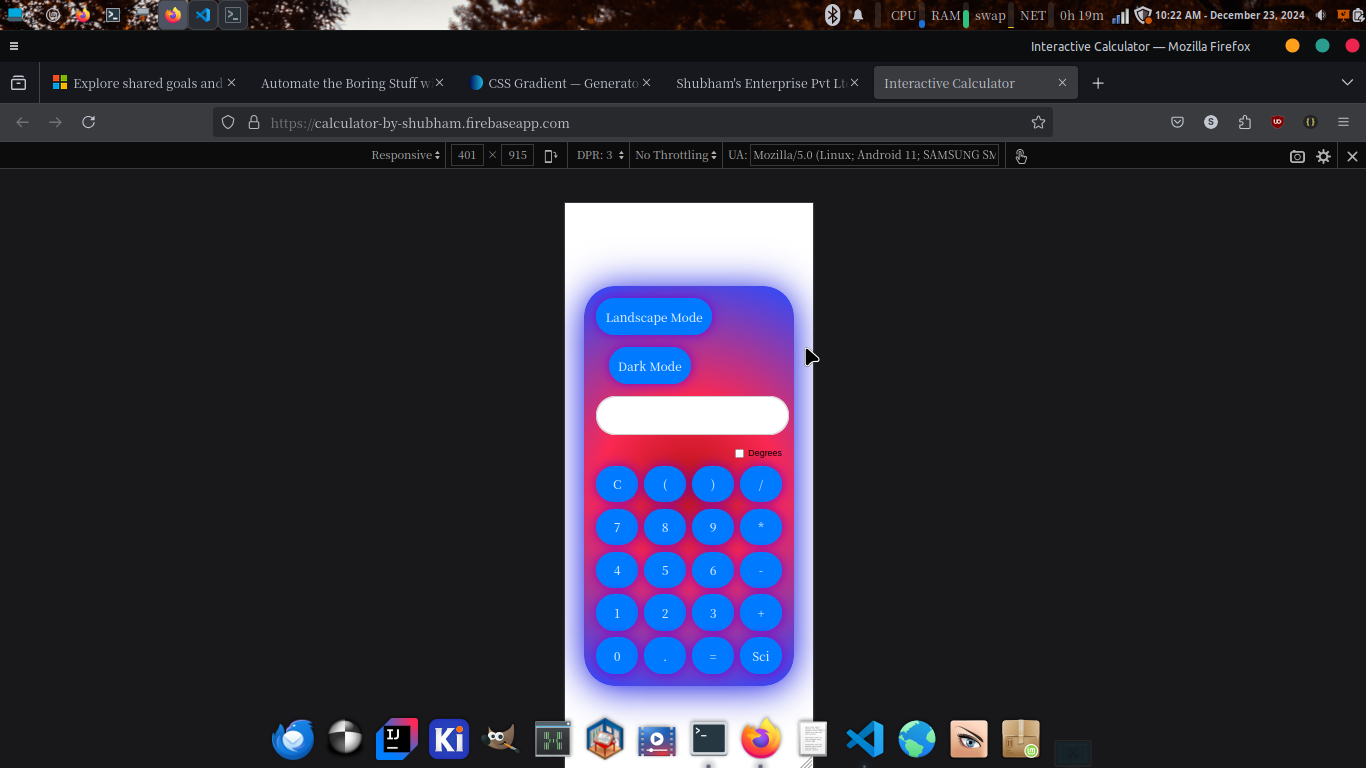Open the Firefox extensions puzzle icon
1366x768 pixels.
(x=1244, y=122)
